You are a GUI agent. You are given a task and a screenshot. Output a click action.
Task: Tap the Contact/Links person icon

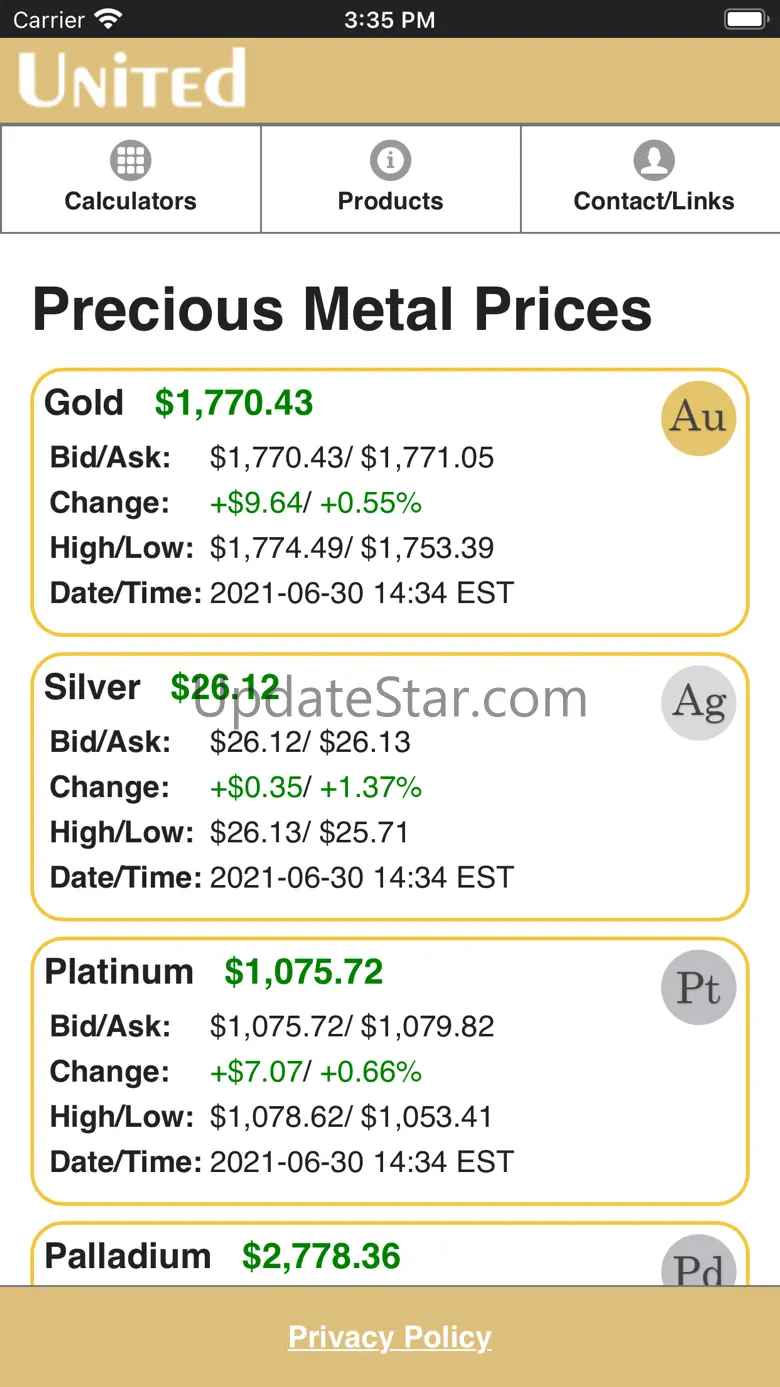(x=653, y=160)
